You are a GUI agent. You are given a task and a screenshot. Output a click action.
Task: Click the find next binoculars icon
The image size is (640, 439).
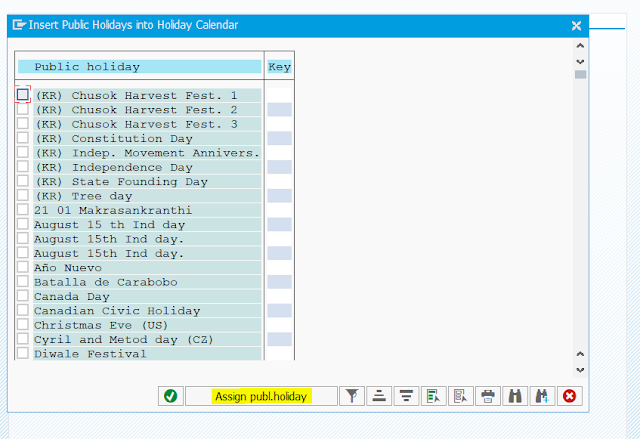click(542, 396)
